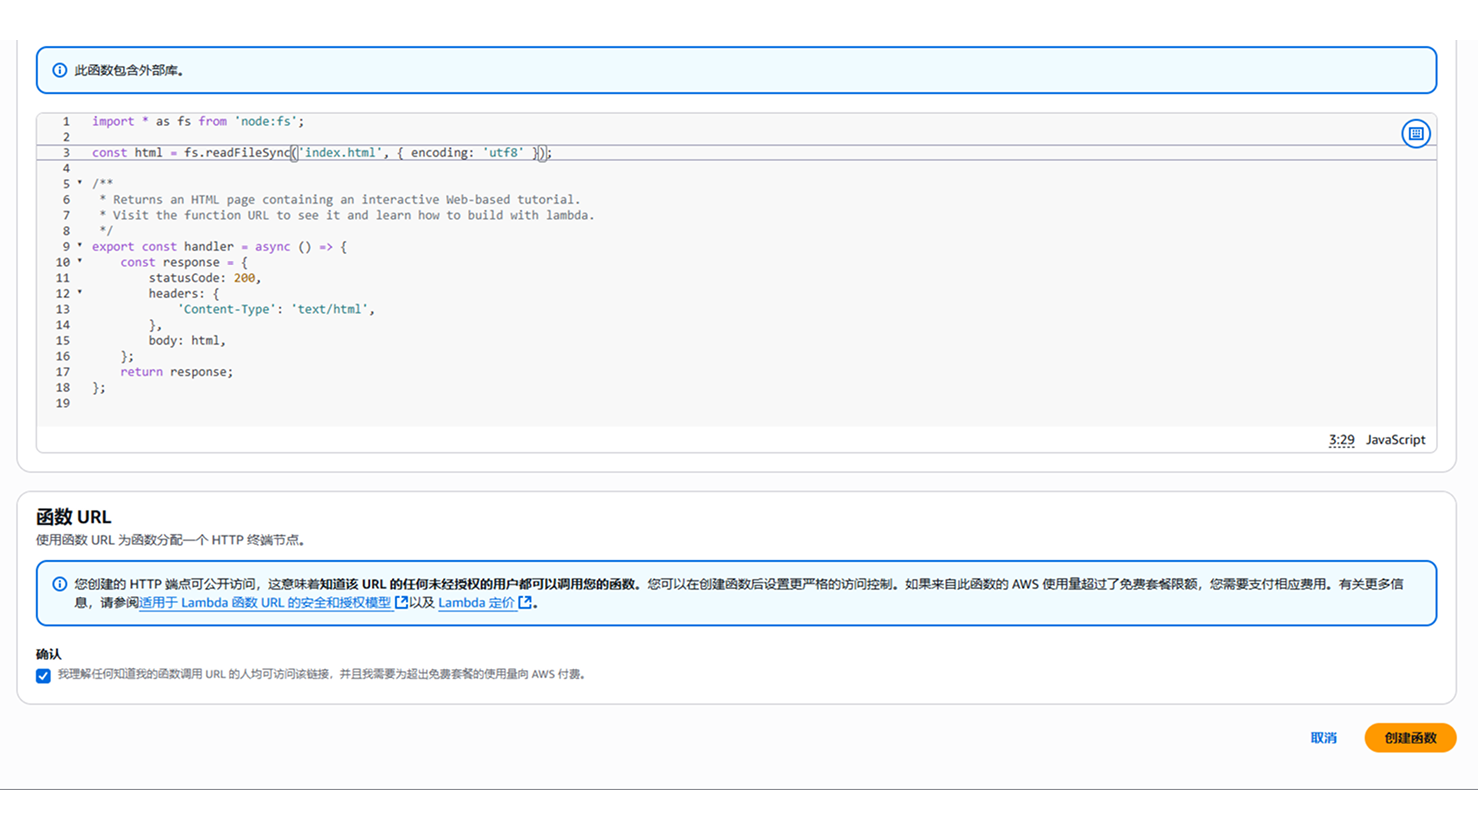Click the 取消 button
This screenshot has width=1478, height=830.
pos(1323,738)
